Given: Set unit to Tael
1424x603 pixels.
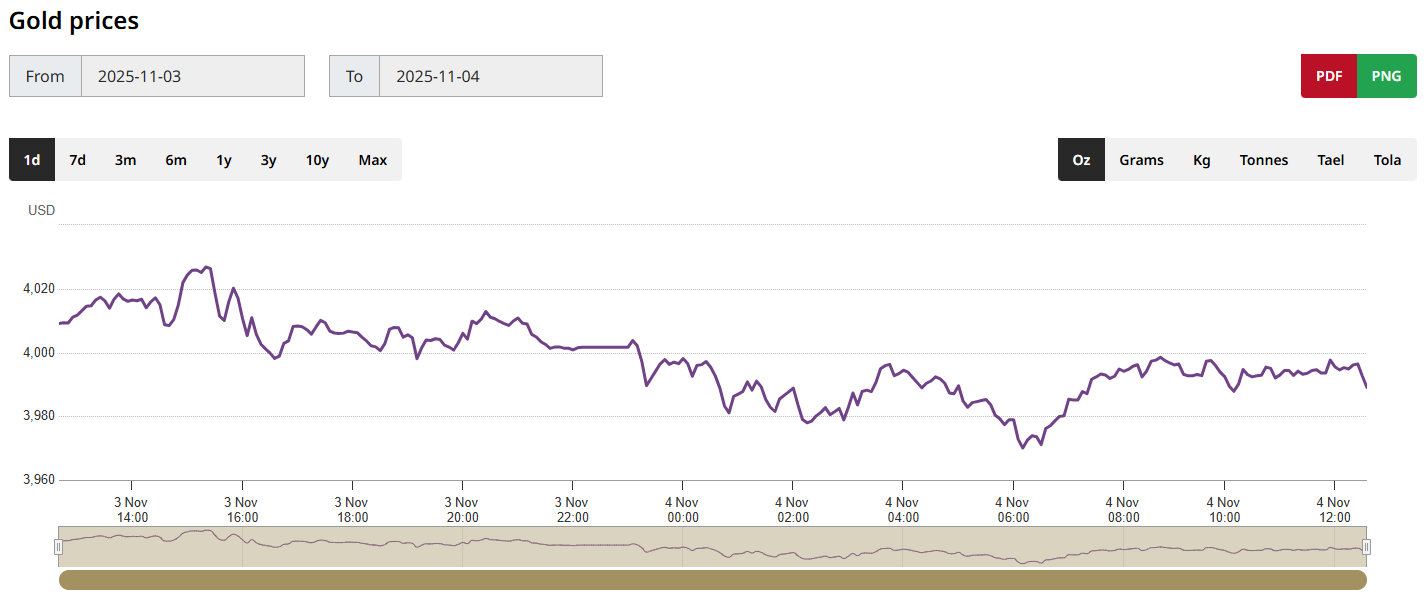Looking at the screenshot, I should [1330, 160].
